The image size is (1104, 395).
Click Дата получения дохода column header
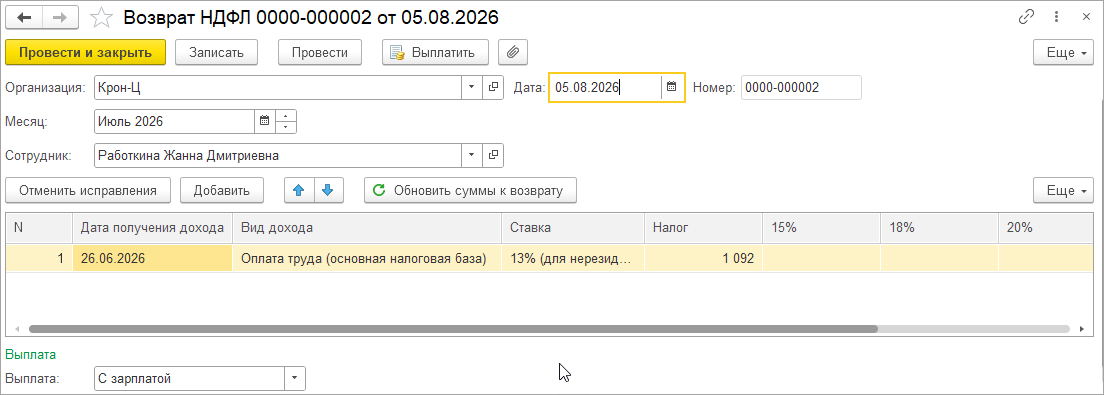[x=153, y=227]
